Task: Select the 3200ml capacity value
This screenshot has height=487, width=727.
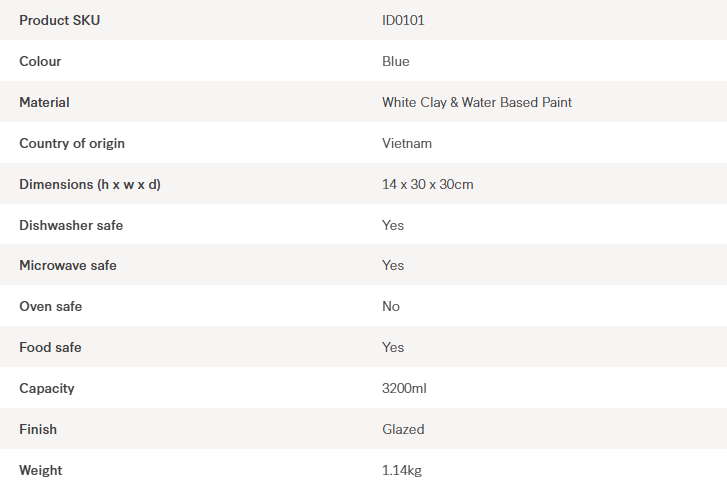Action: [405, 388]
